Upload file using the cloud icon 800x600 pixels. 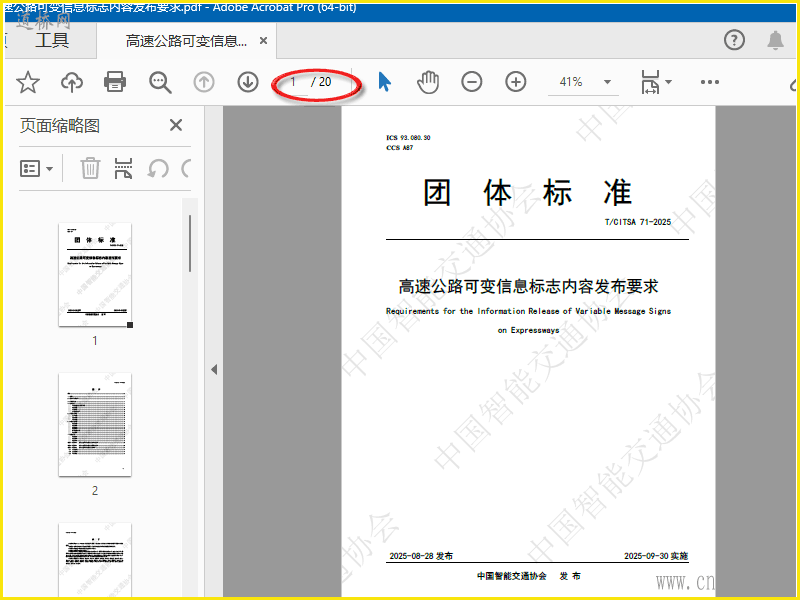point(72,82)
